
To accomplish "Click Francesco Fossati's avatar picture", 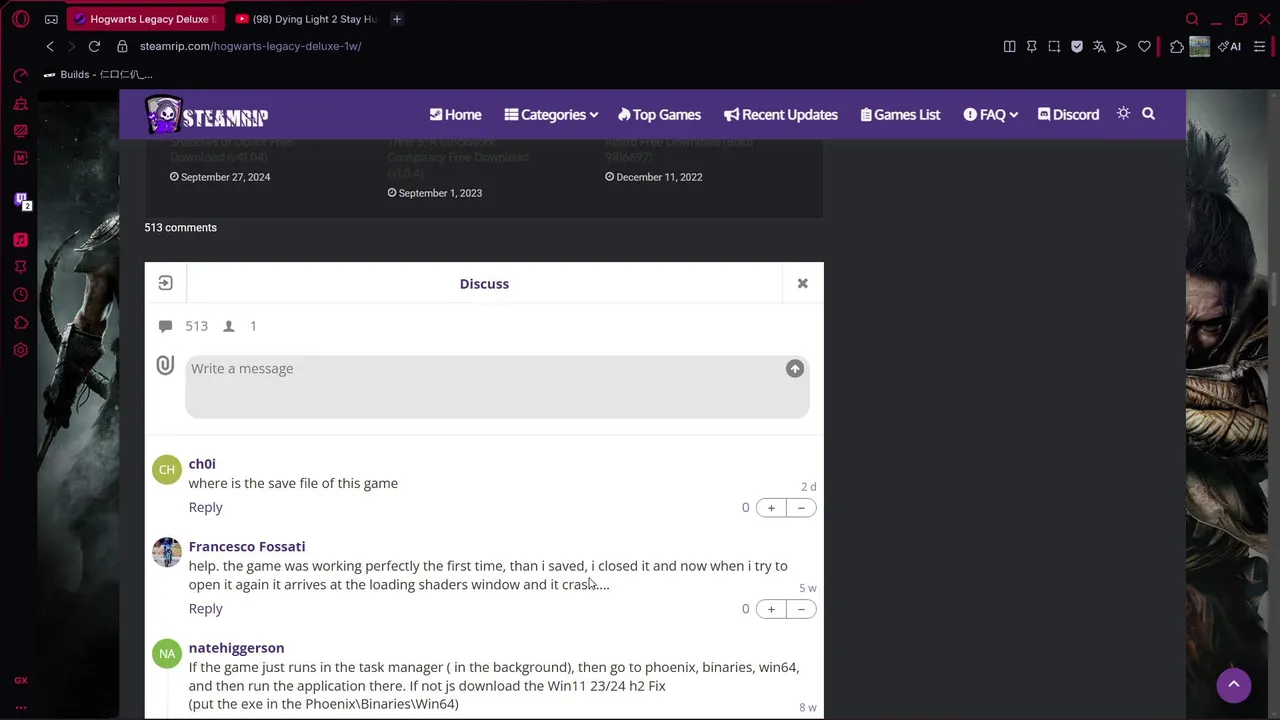I will (167, 552).
